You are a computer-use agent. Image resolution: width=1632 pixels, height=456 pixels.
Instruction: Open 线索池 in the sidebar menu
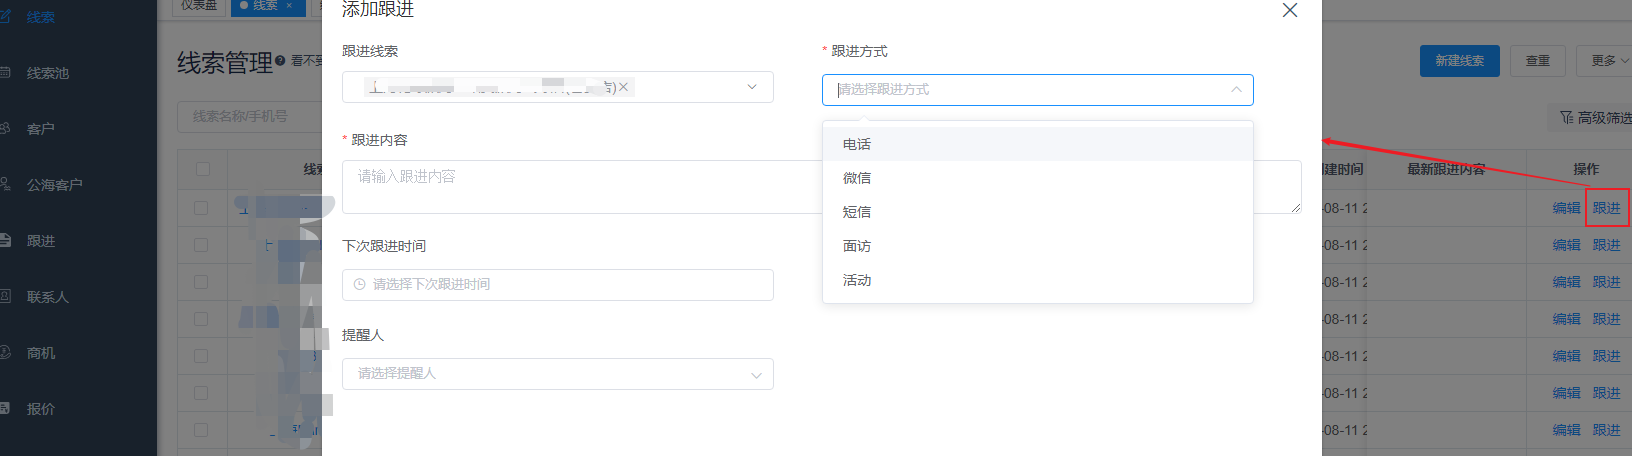pyautogui.click(x=48, y=73)
